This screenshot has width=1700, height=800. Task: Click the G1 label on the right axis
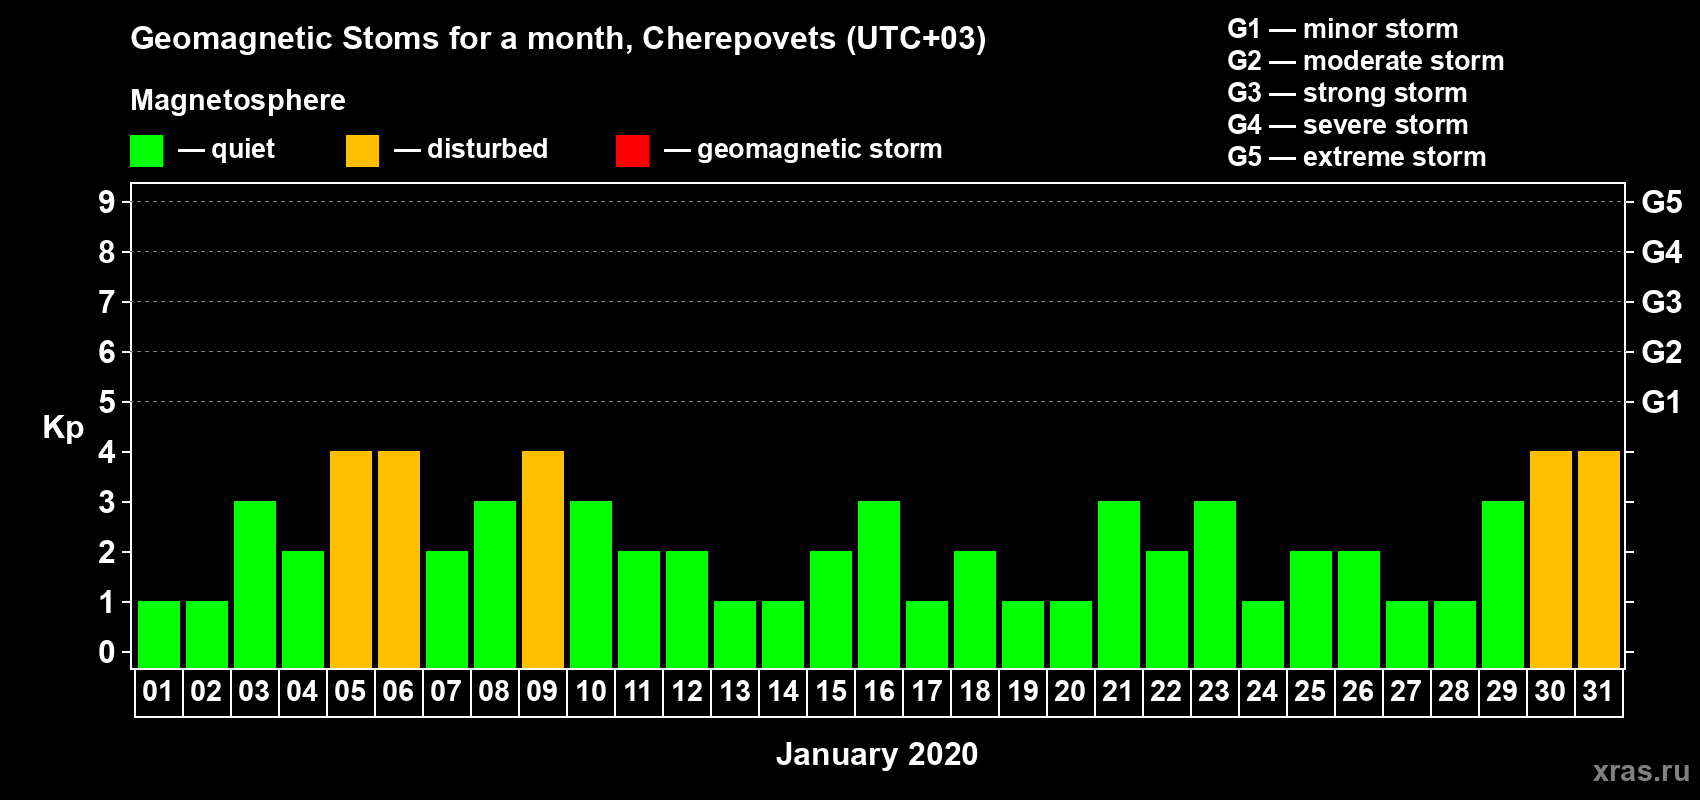(1662, 402)
